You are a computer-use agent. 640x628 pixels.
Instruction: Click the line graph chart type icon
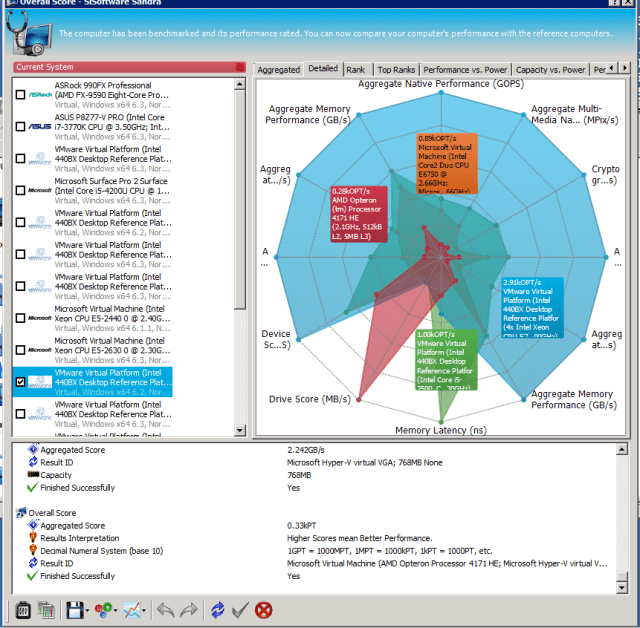pyautogui.click(x=131, y=610)
